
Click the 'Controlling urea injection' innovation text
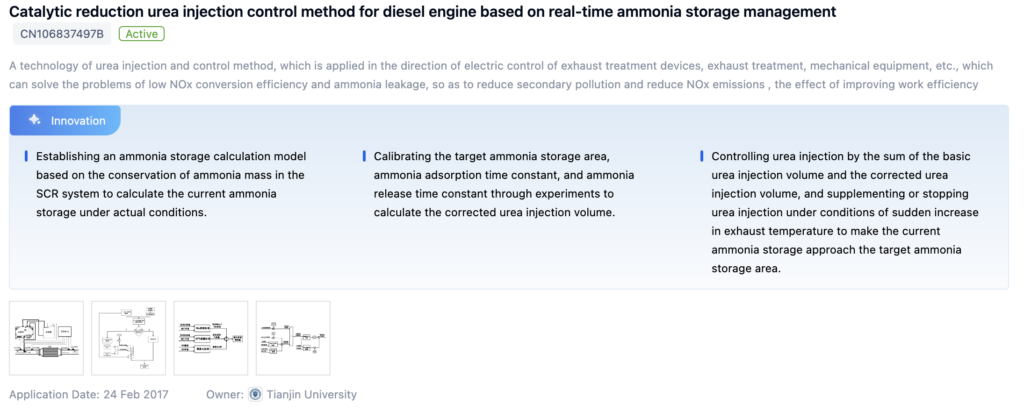coord(845,213)
